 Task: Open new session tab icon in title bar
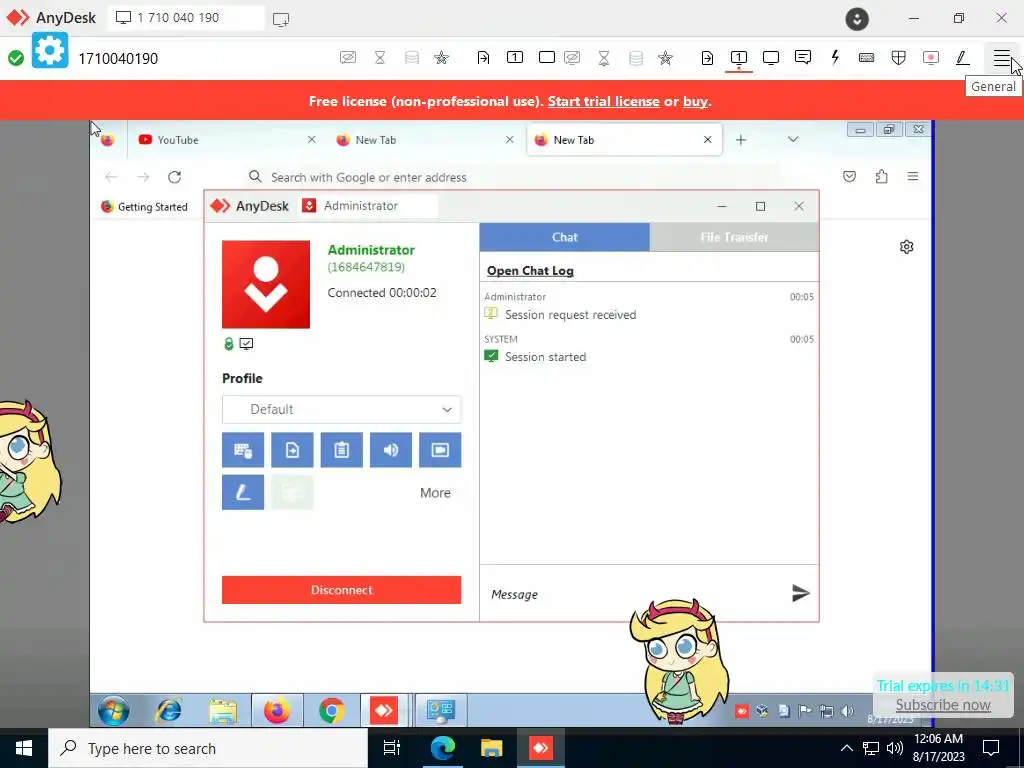281,19
